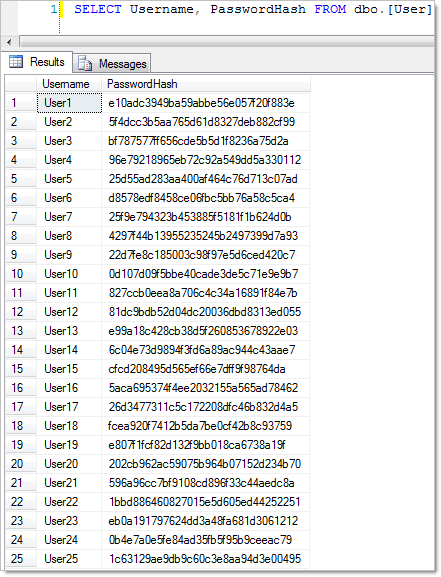Screen dimensions: 441x577
Task: Select hash 596a96cc7bf9108cd896f33c44aedc8a
Action: coord(205,483)
